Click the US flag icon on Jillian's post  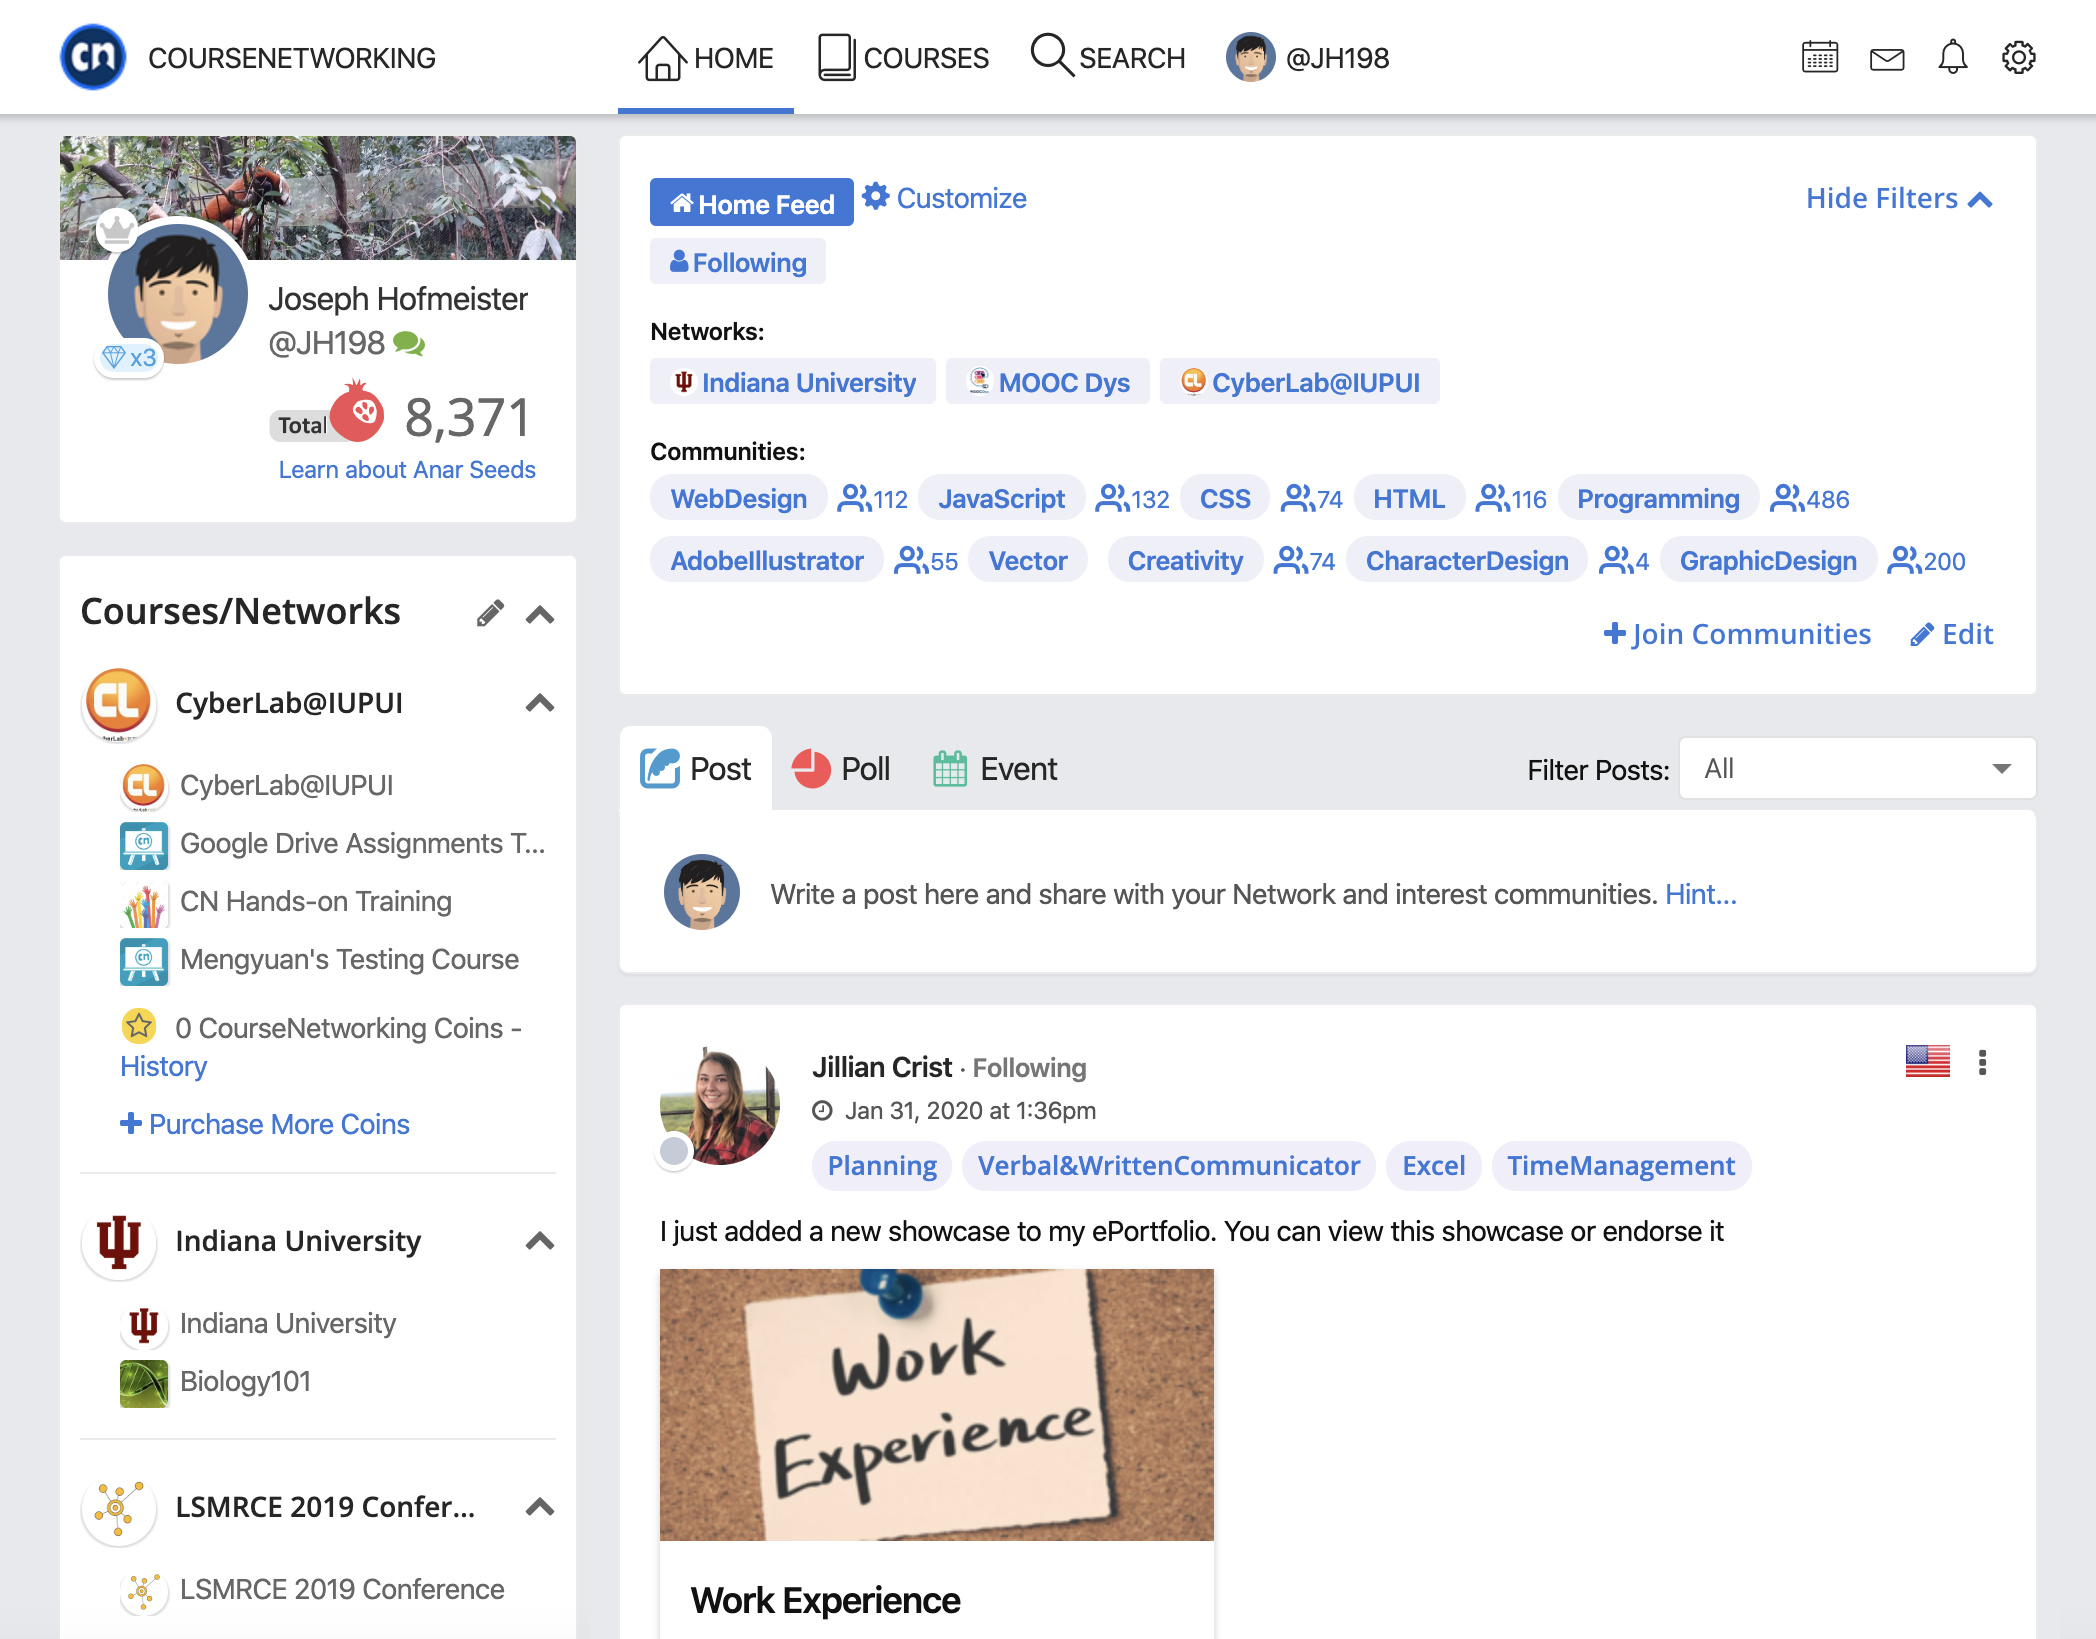[x=1927, y=1061]
